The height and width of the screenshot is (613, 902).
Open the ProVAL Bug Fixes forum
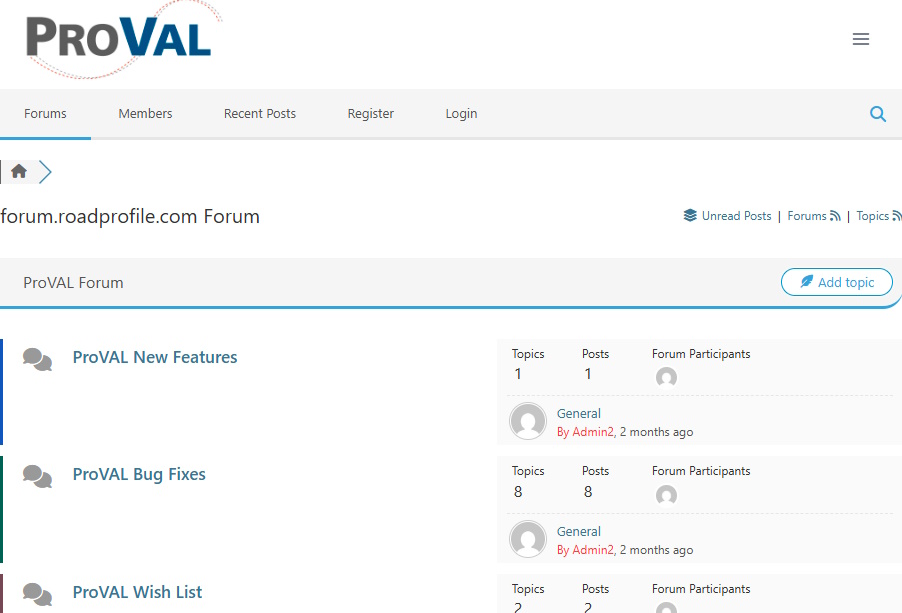(x=139, y=474)
